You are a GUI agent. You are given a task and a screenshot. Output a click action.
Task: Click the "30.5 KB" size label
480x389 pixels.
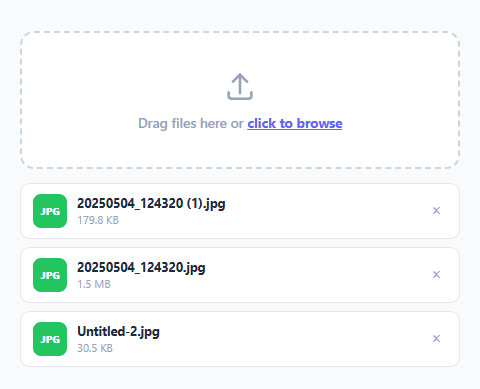coord(95,348)
